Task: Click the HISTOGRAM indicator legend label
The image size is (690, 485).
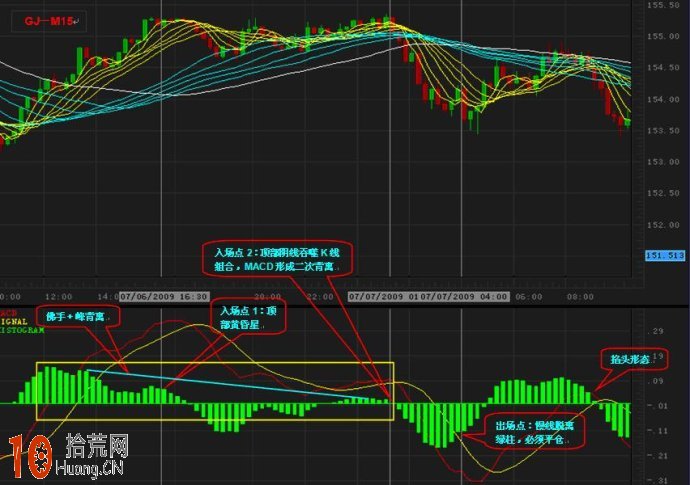Action: point(22,330)
